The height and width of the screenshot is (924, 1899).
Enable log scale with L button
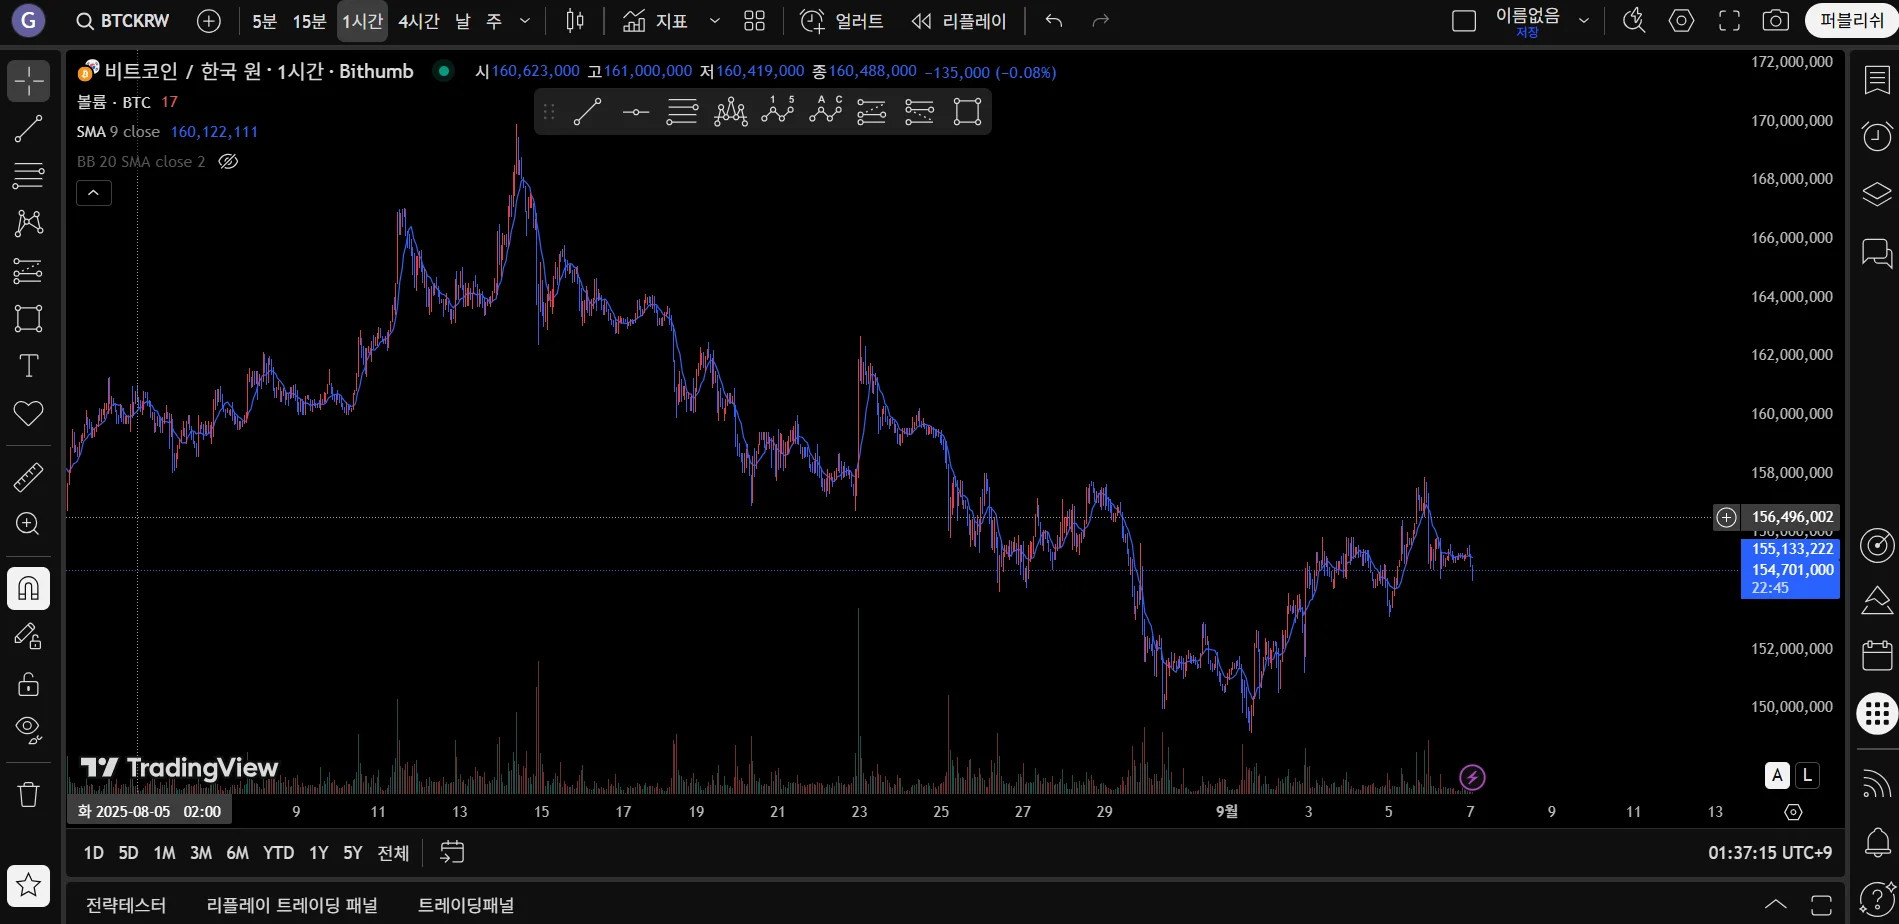[1807, 775]
